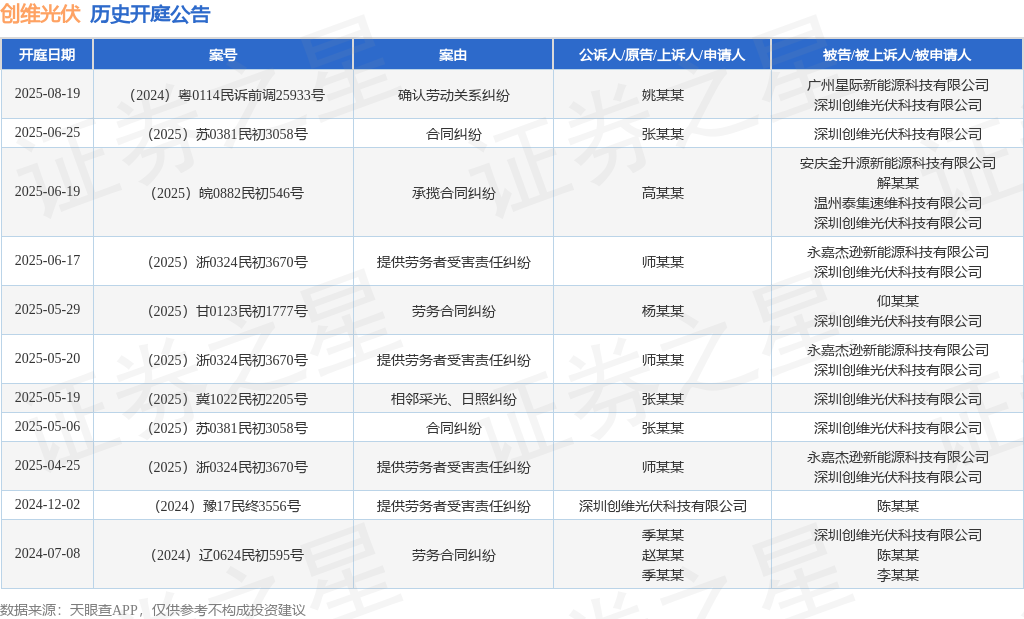
Task: Select case number 浙0324民初3670号 in the 2025-04-25 row
Action: [x=251, y=468]
